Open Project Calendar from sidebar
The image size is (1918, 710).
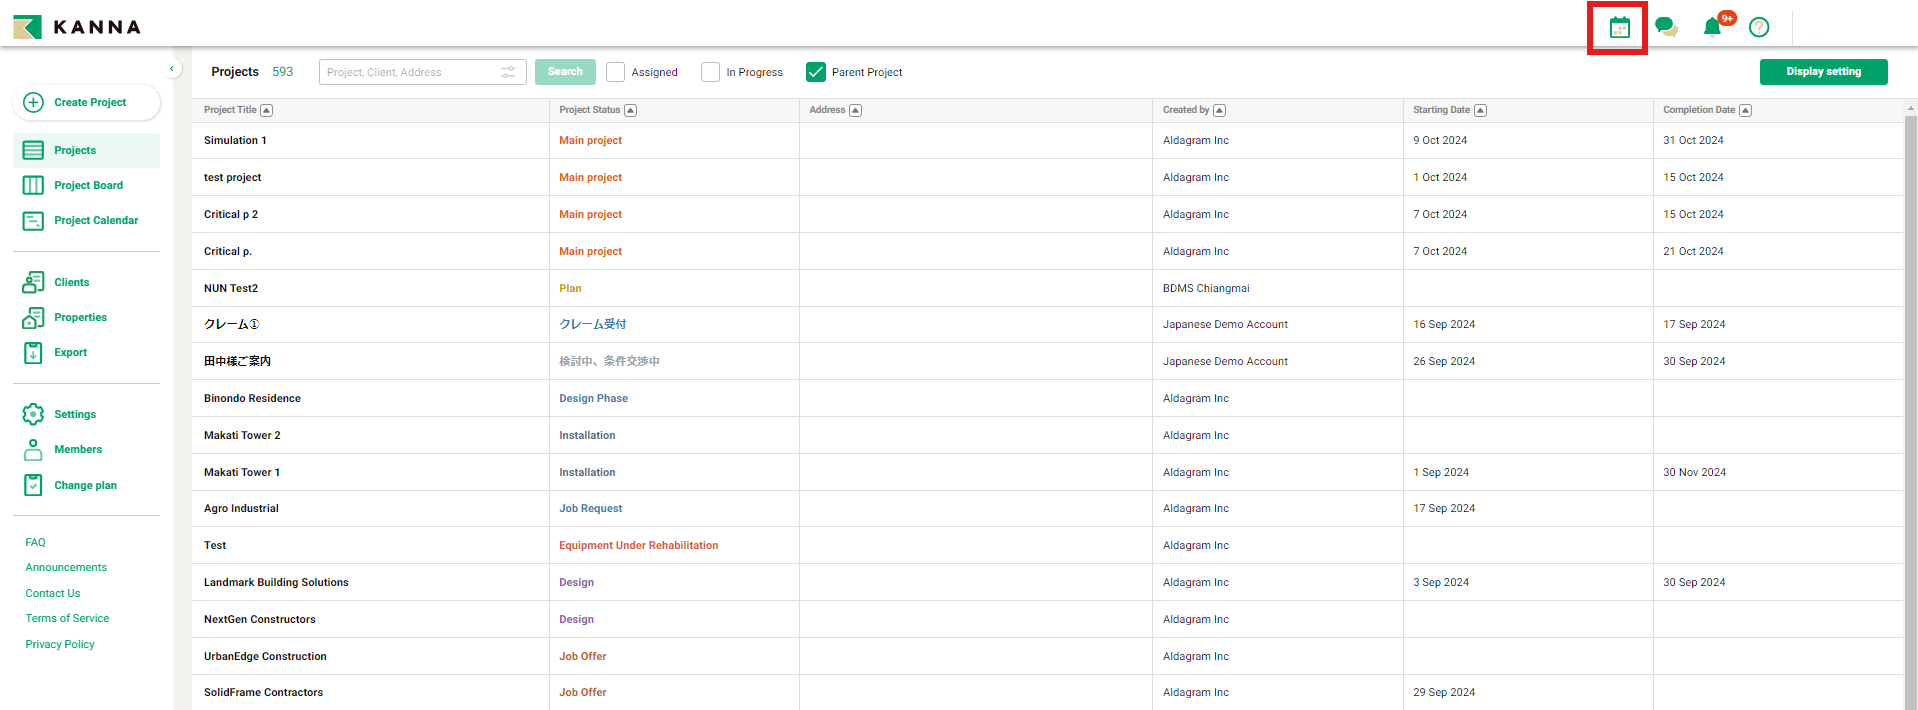click(96, 220)
